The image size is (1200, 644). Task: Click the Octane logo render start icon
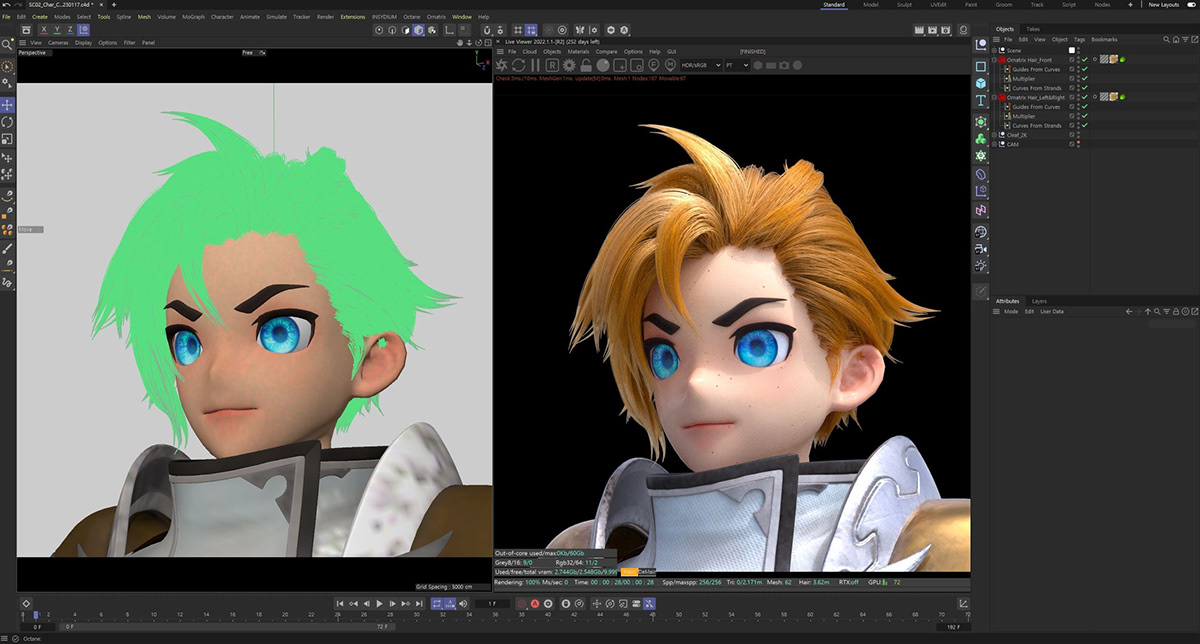502,65
